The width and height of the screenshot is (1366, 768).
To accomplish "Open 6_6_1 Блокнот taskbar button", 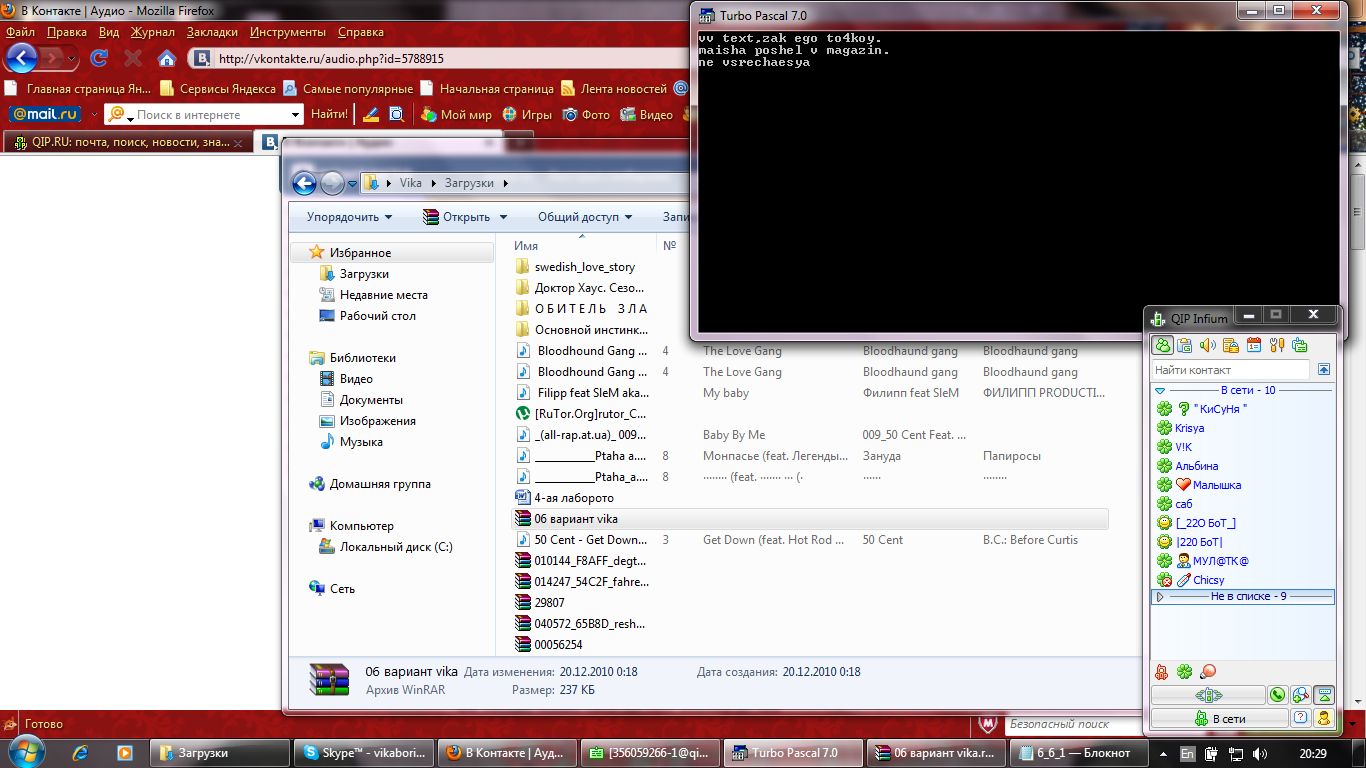I will [1078, 753].
